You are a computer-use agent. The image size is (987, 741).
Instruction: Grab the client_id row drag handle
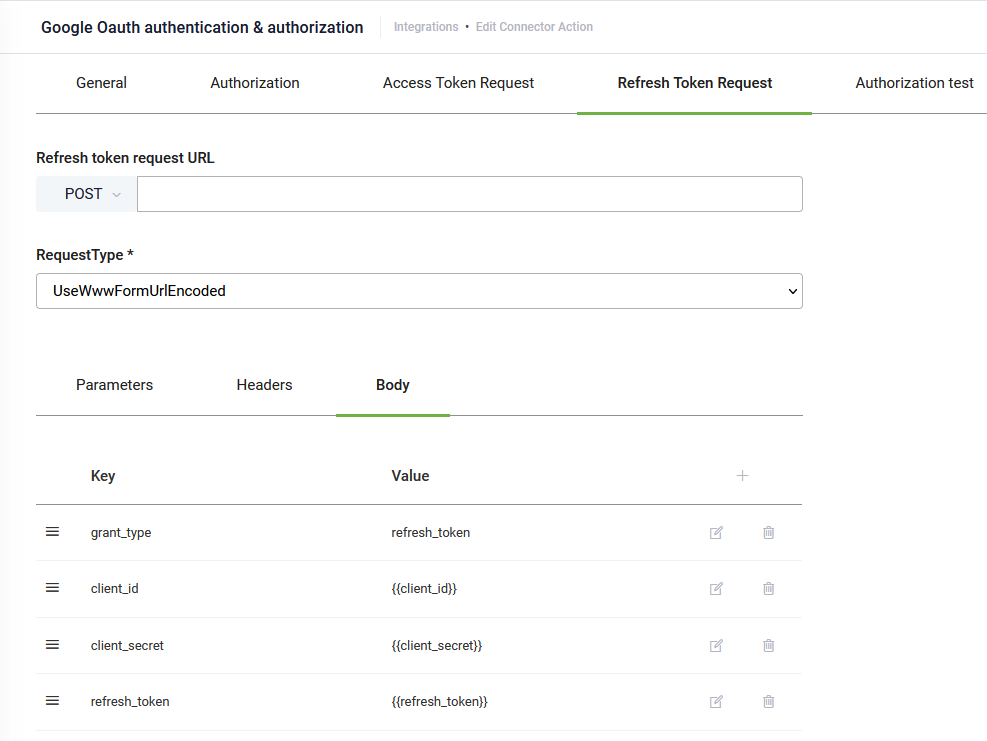coord(52,588)
